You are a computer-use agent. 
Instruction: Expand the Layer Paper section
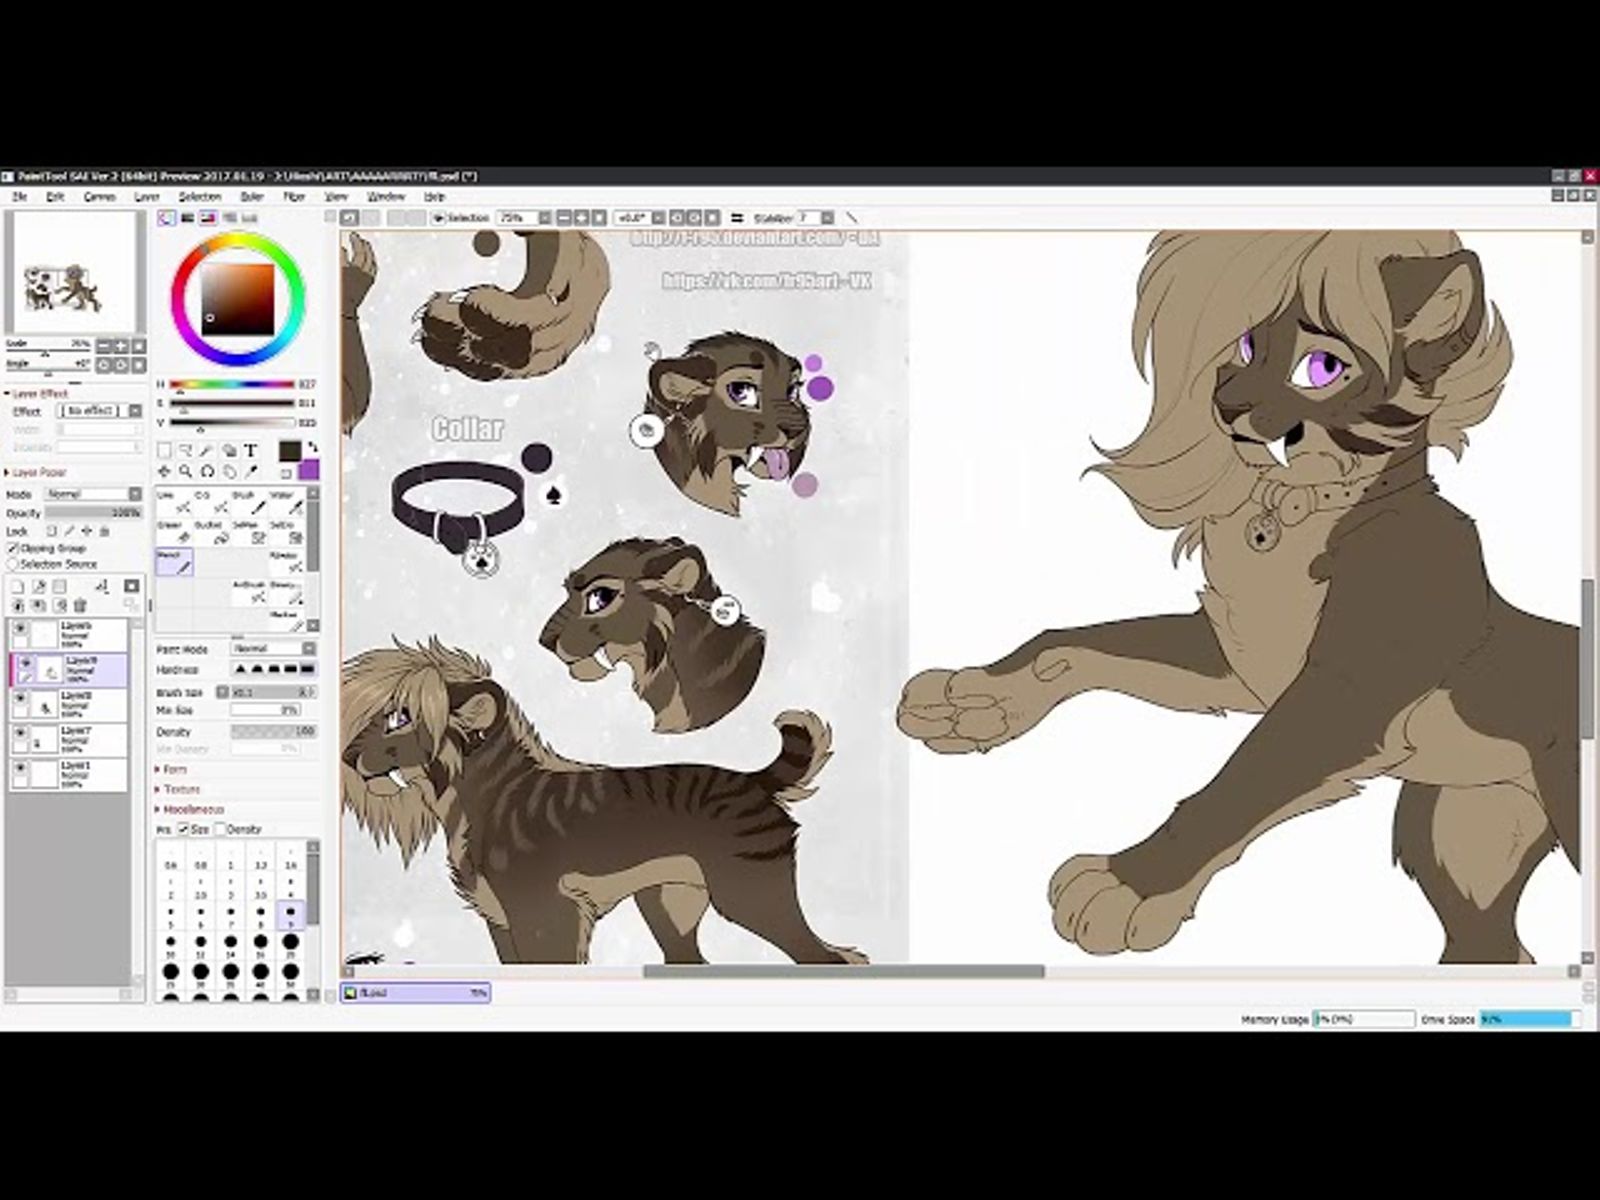(36, 473)
